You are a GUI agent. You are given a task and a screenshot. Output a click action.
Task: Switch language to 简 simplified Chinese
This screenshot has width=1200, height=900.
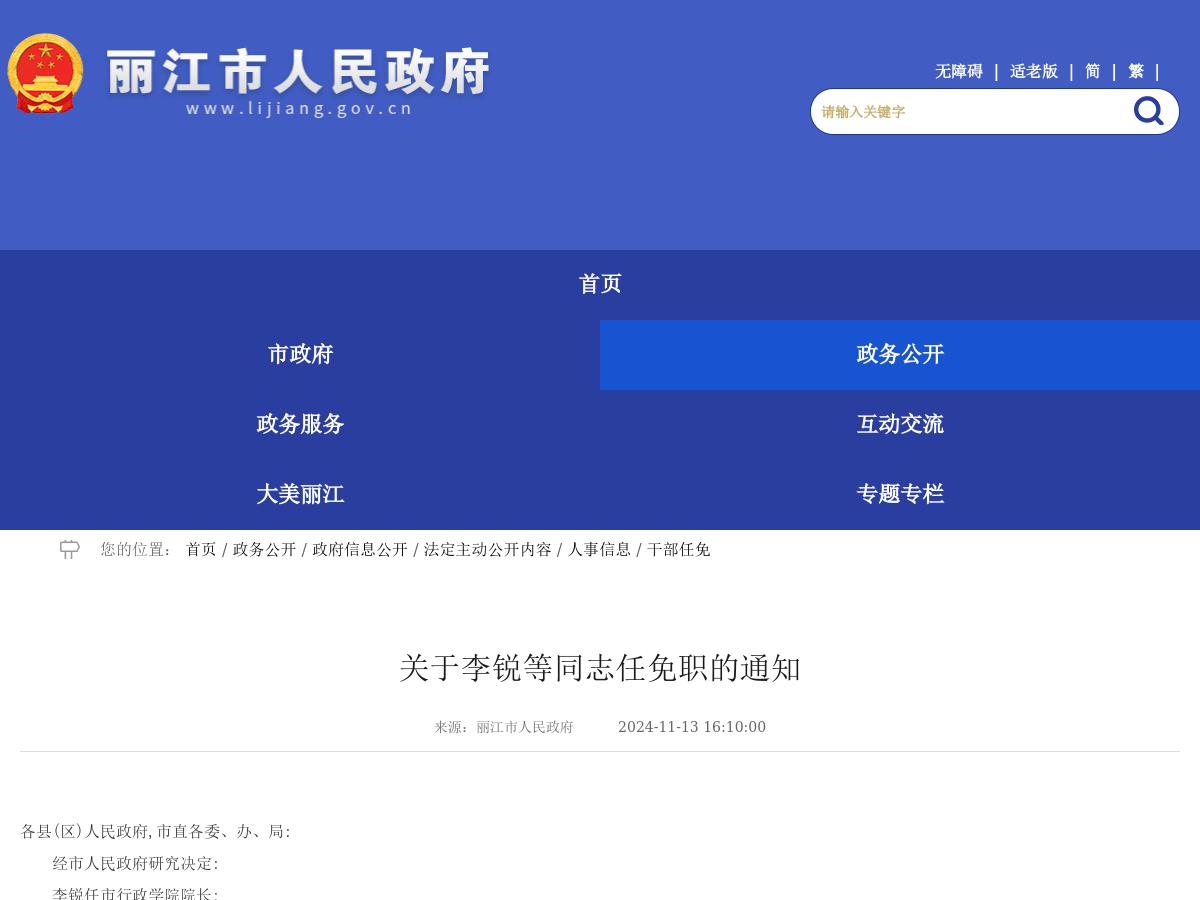point(1091,71)
